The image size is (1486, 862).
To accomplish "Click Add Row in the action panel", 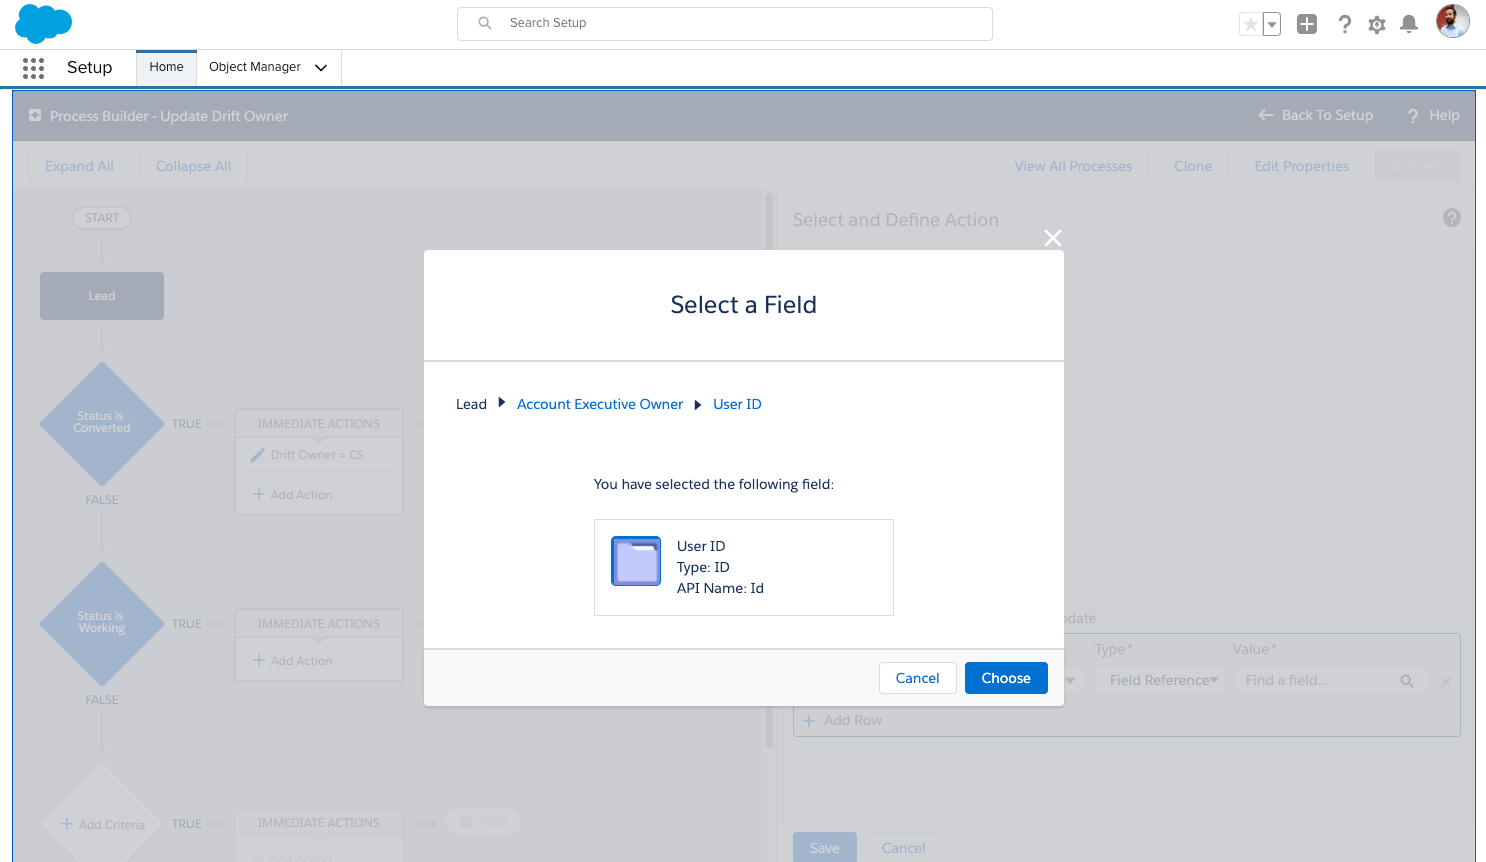I will pos(842,720).
